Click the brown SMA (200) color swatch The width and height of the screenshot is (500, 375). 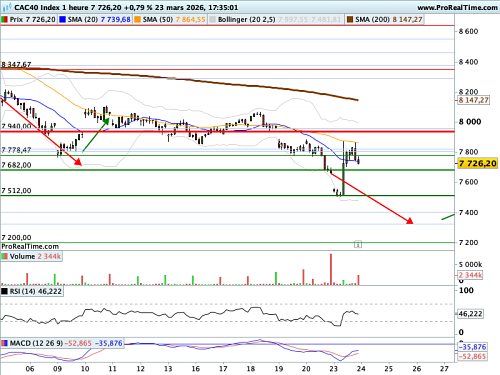coord(350,20)
